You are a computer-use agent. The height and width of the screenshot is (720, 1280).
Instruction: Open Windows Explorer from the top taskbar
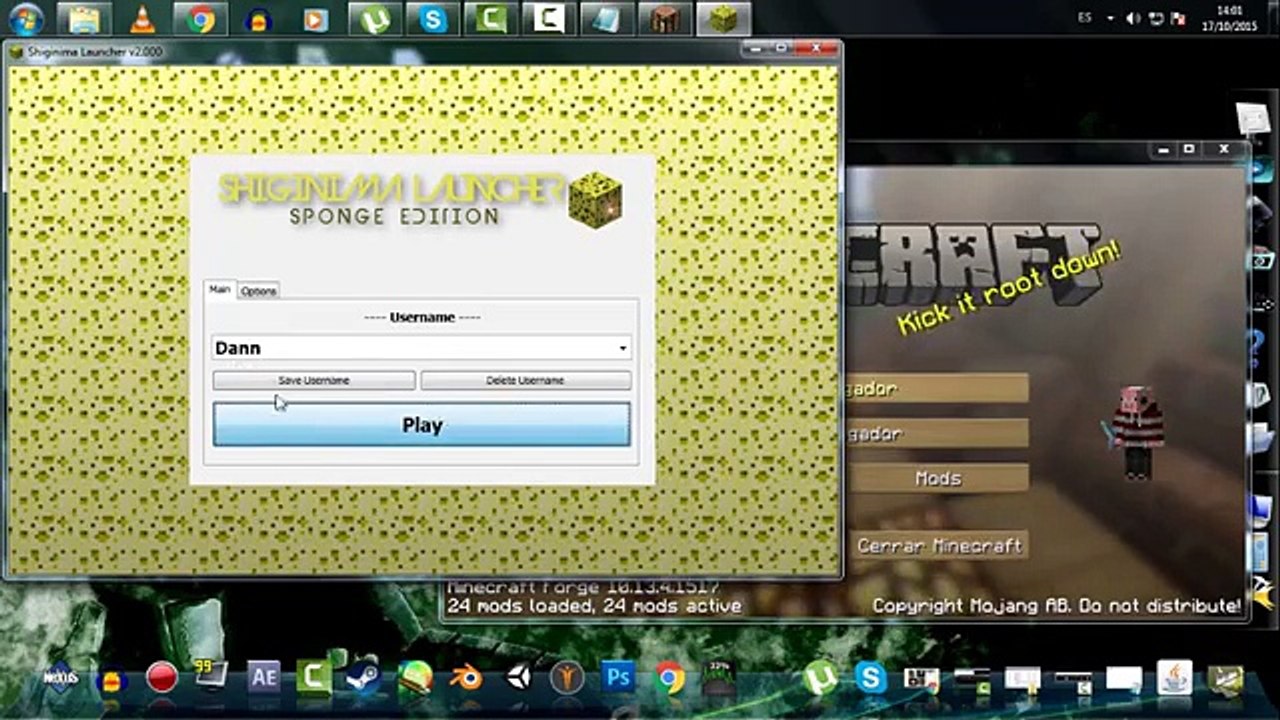pos(84,18)
